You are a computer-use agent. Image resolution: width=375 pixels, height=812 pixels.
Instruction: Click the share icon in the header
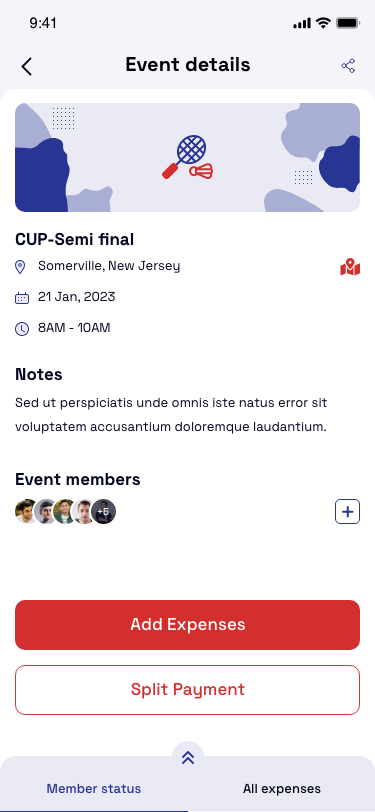(x=348, y=66)
